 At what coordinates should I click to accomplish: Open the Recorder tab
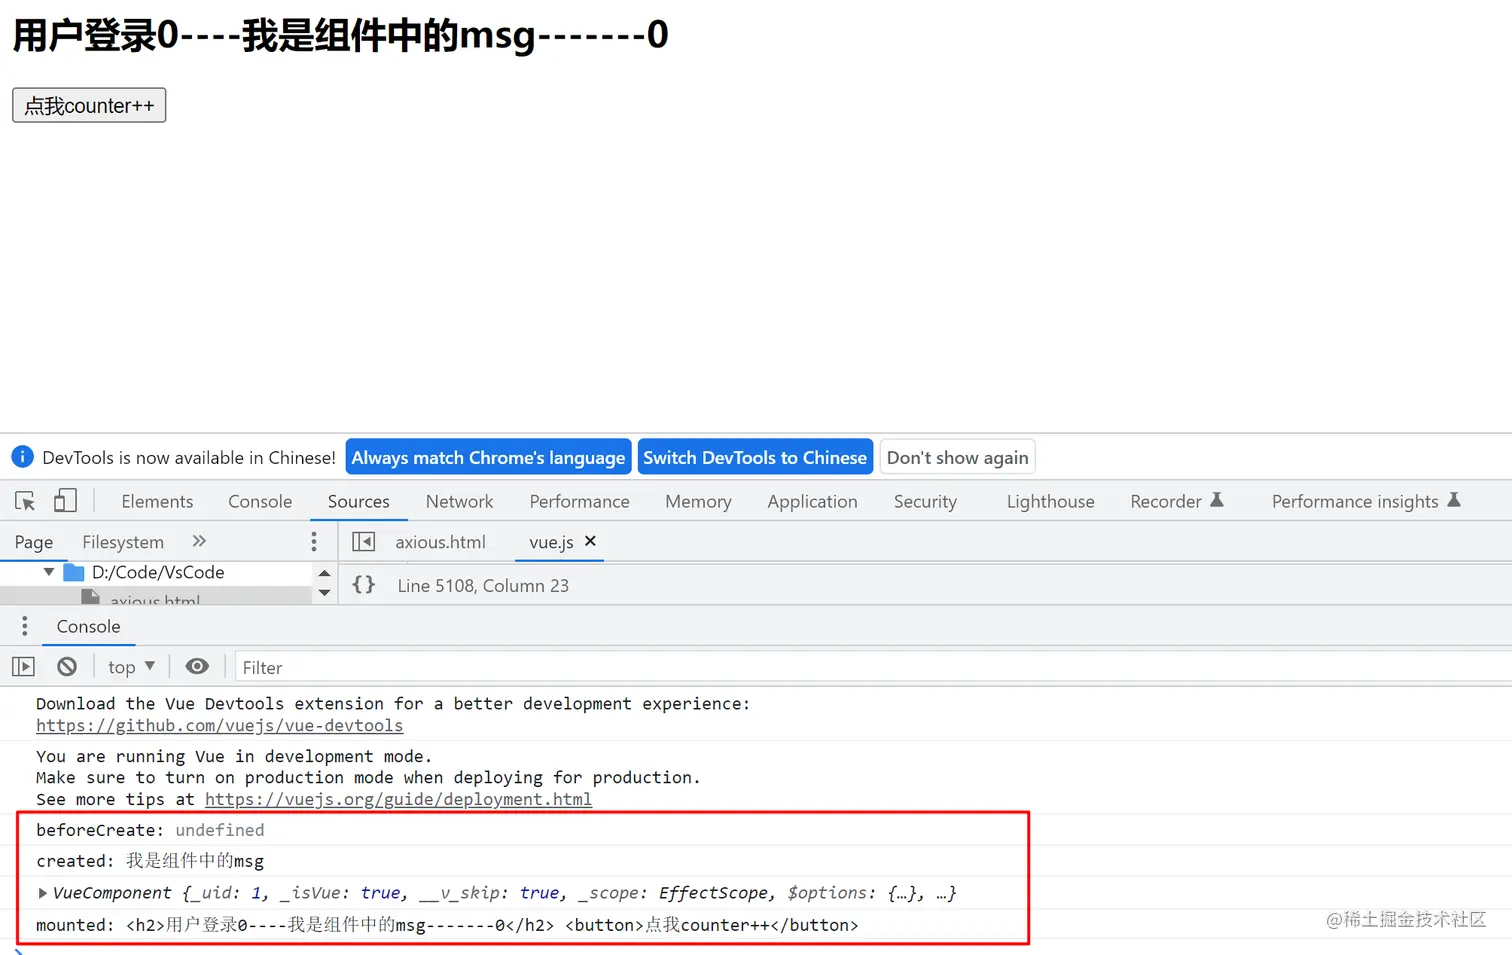click(1176, 501)
